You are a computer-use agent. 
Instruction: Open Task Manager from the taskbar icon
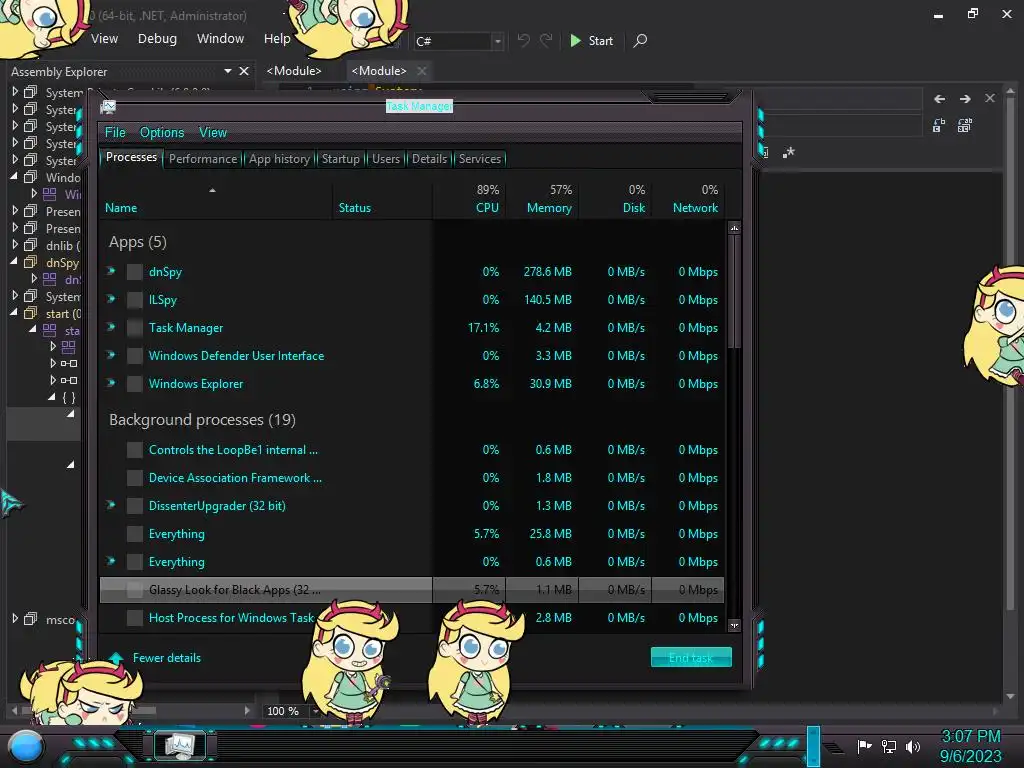click(180, 745)
